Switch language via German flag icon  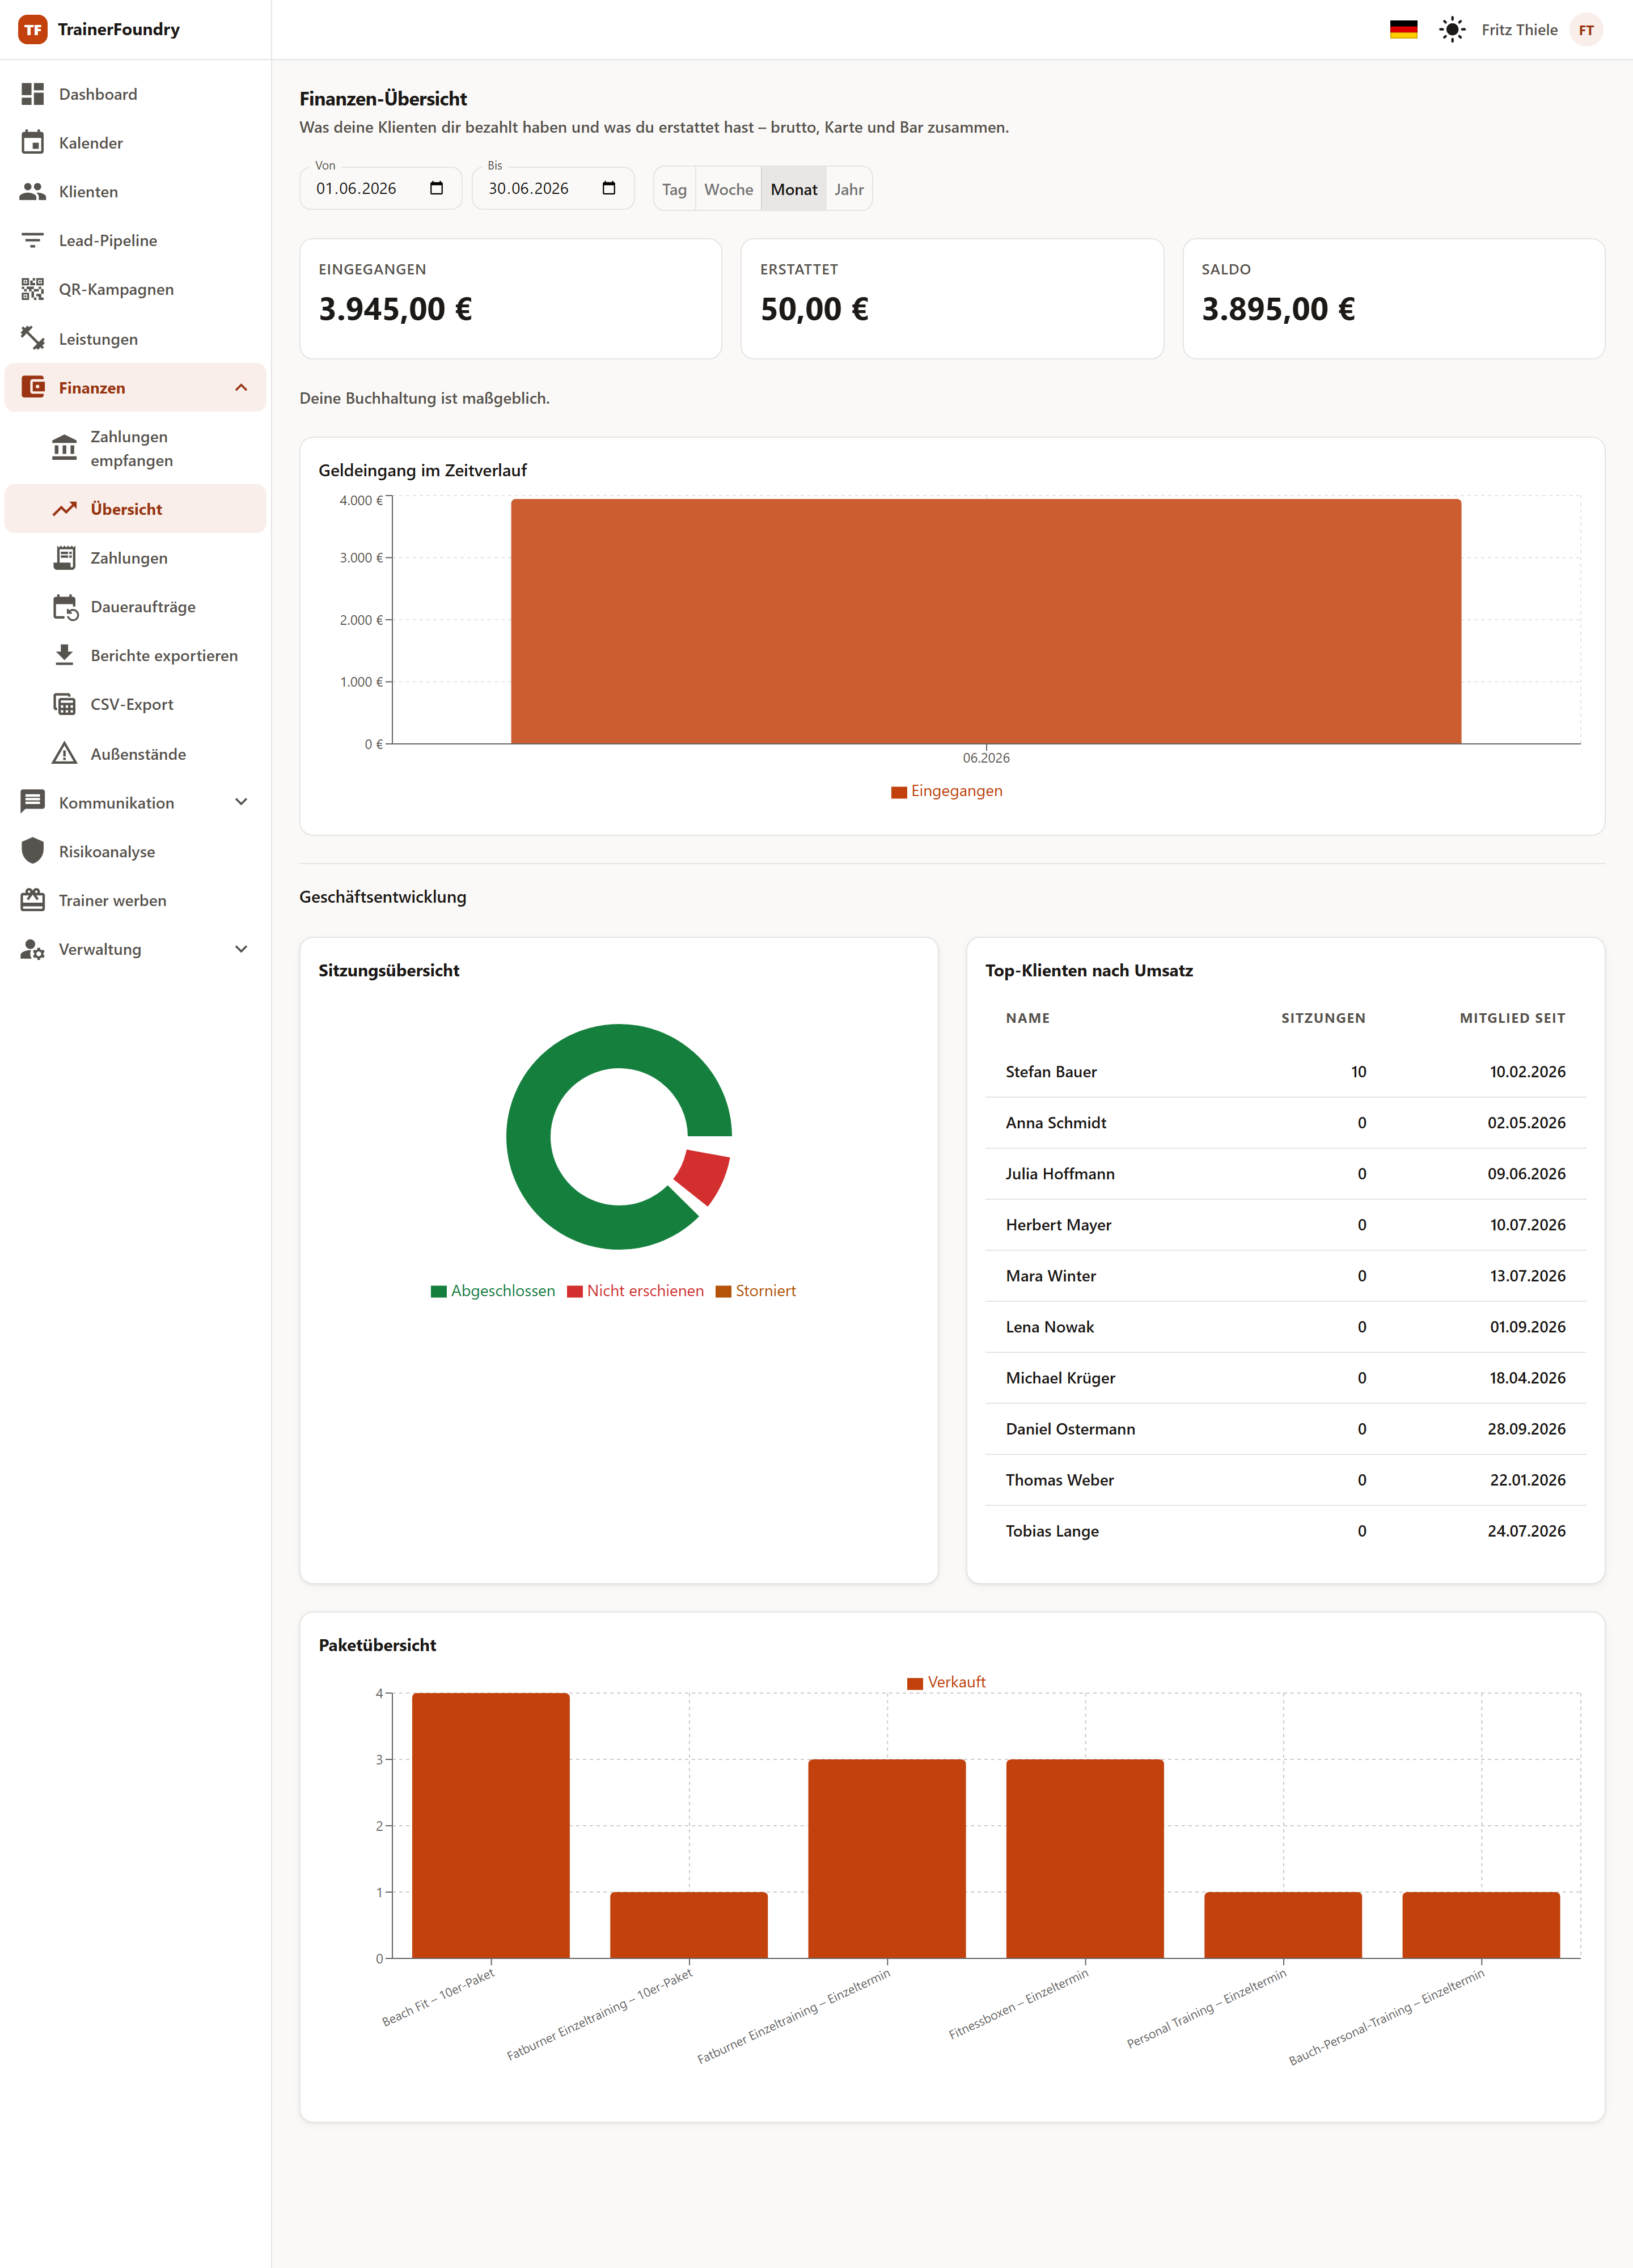pyautogui.click(x=1403, y=30)
